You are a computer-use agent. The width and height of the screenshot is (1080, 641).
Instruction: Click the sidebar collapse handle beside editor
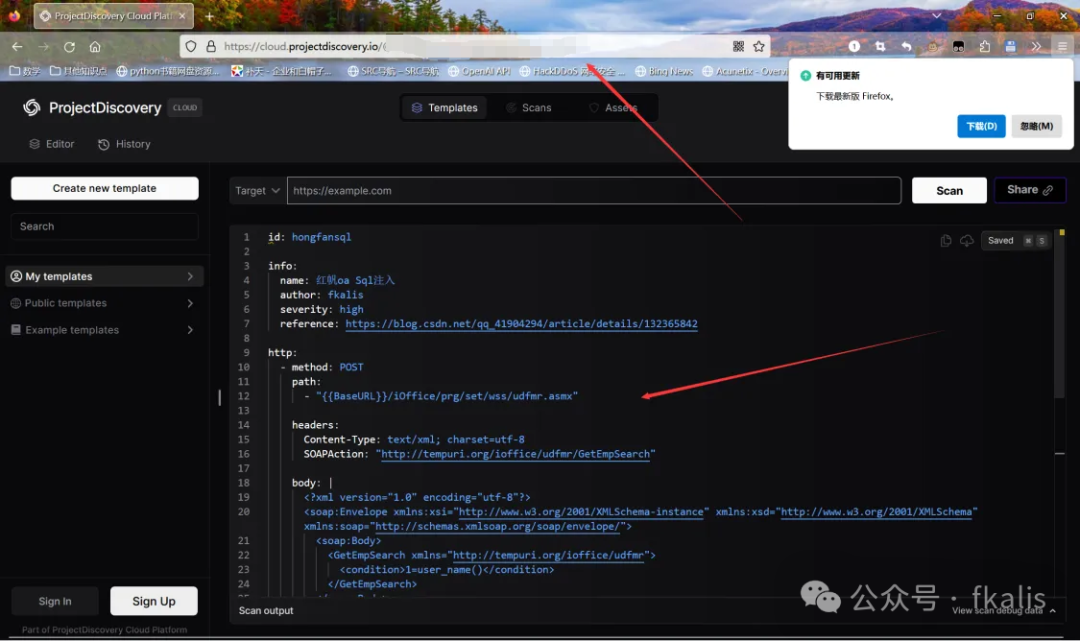(220, 397)
